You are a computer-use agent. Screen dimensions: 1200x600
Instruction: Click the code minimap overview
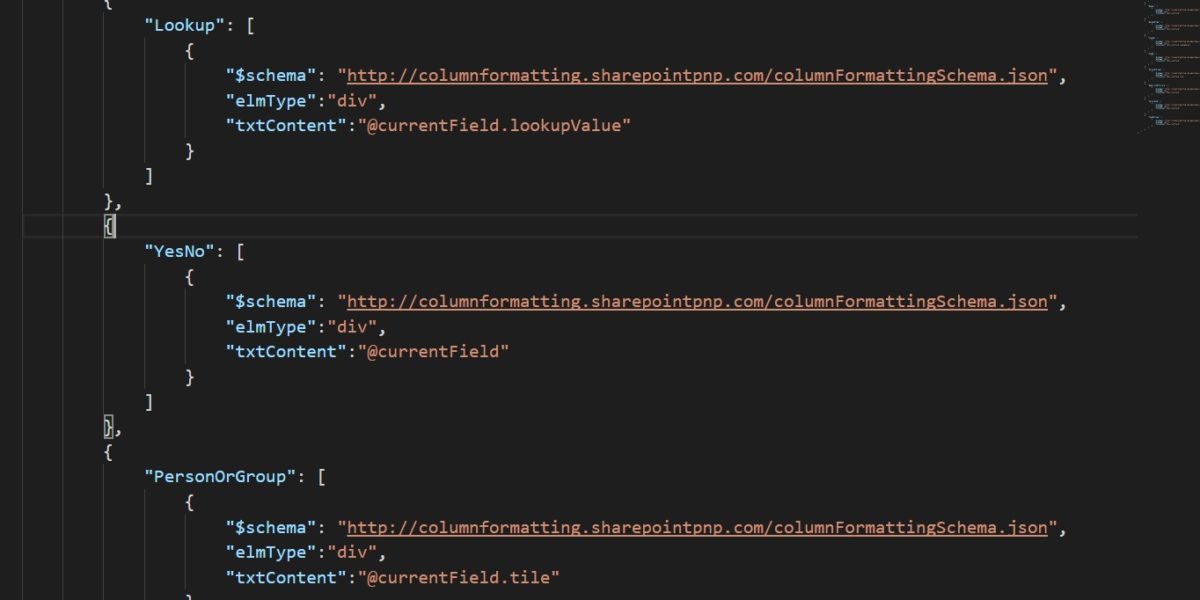(x=1168, y=66)
